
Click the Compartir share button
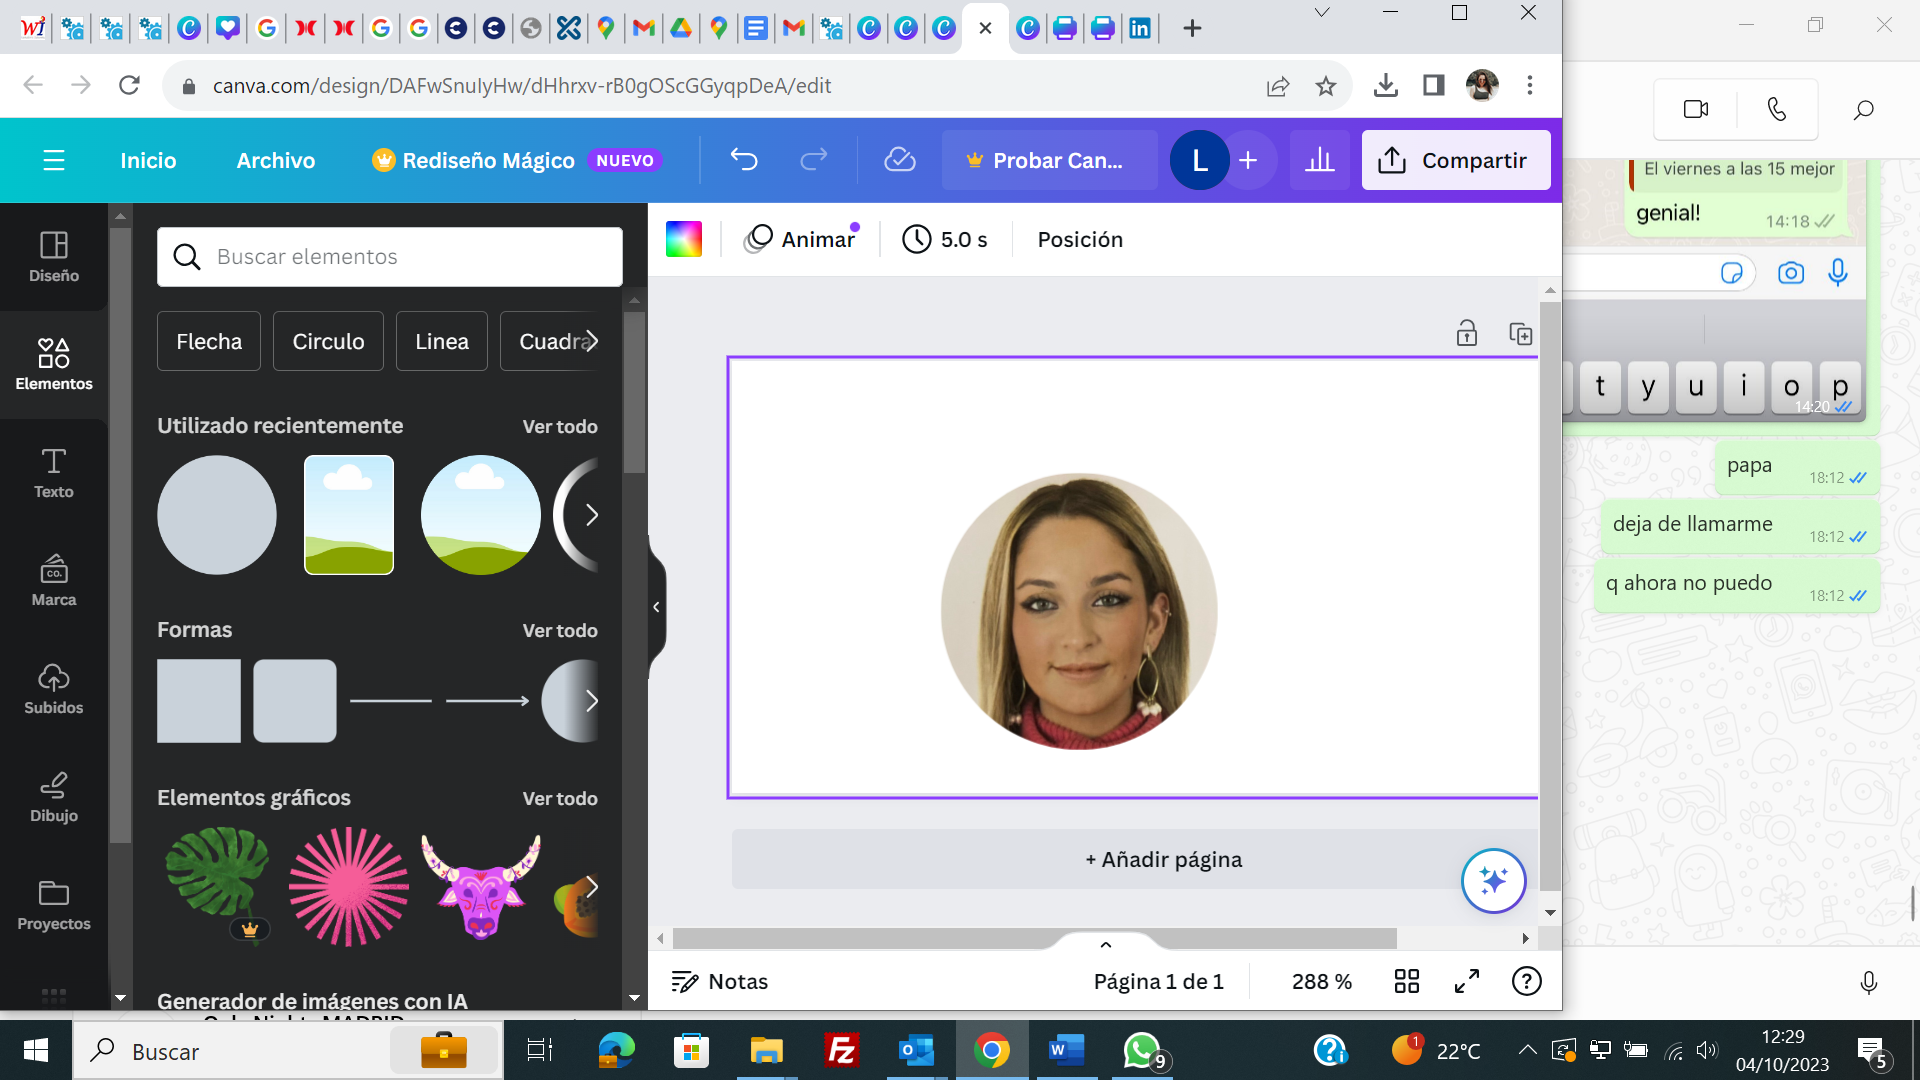(x=1456, y=160)
